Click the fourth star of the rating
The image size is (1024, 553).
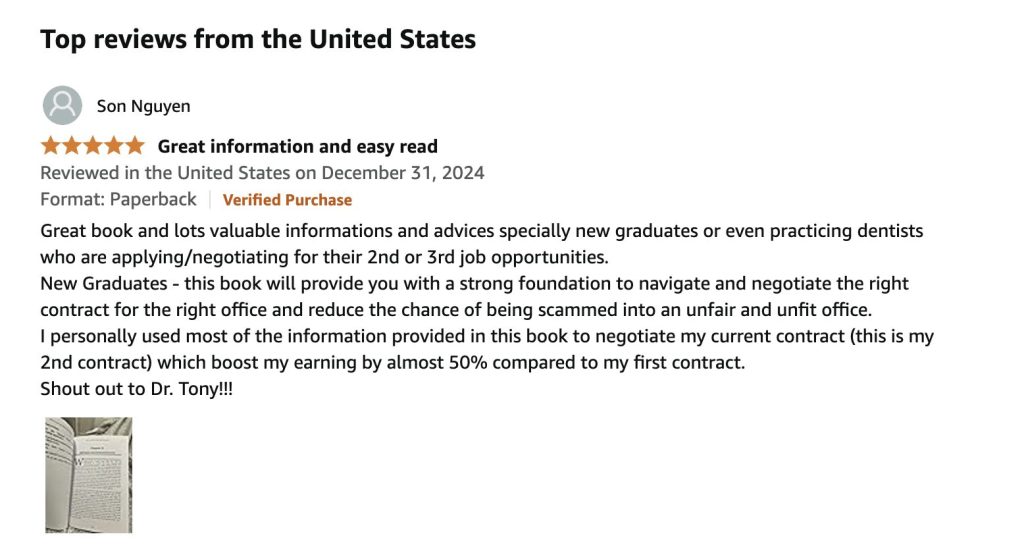tap(114, 146)
